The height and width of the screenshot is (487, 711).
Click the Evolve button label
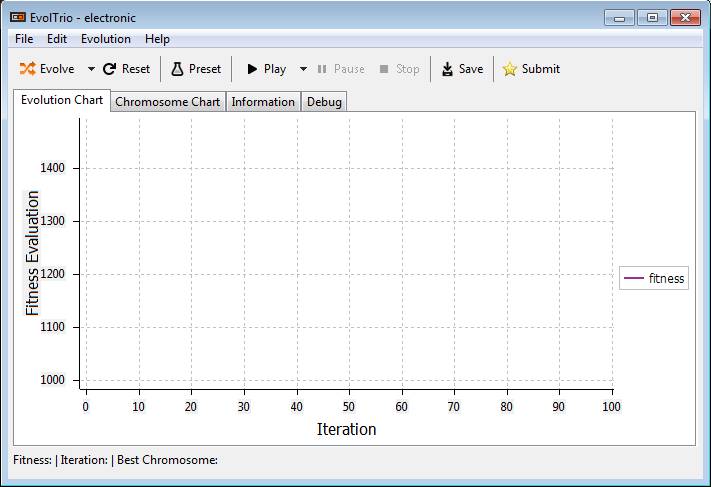pyautogui.click(x=57, y=69)
